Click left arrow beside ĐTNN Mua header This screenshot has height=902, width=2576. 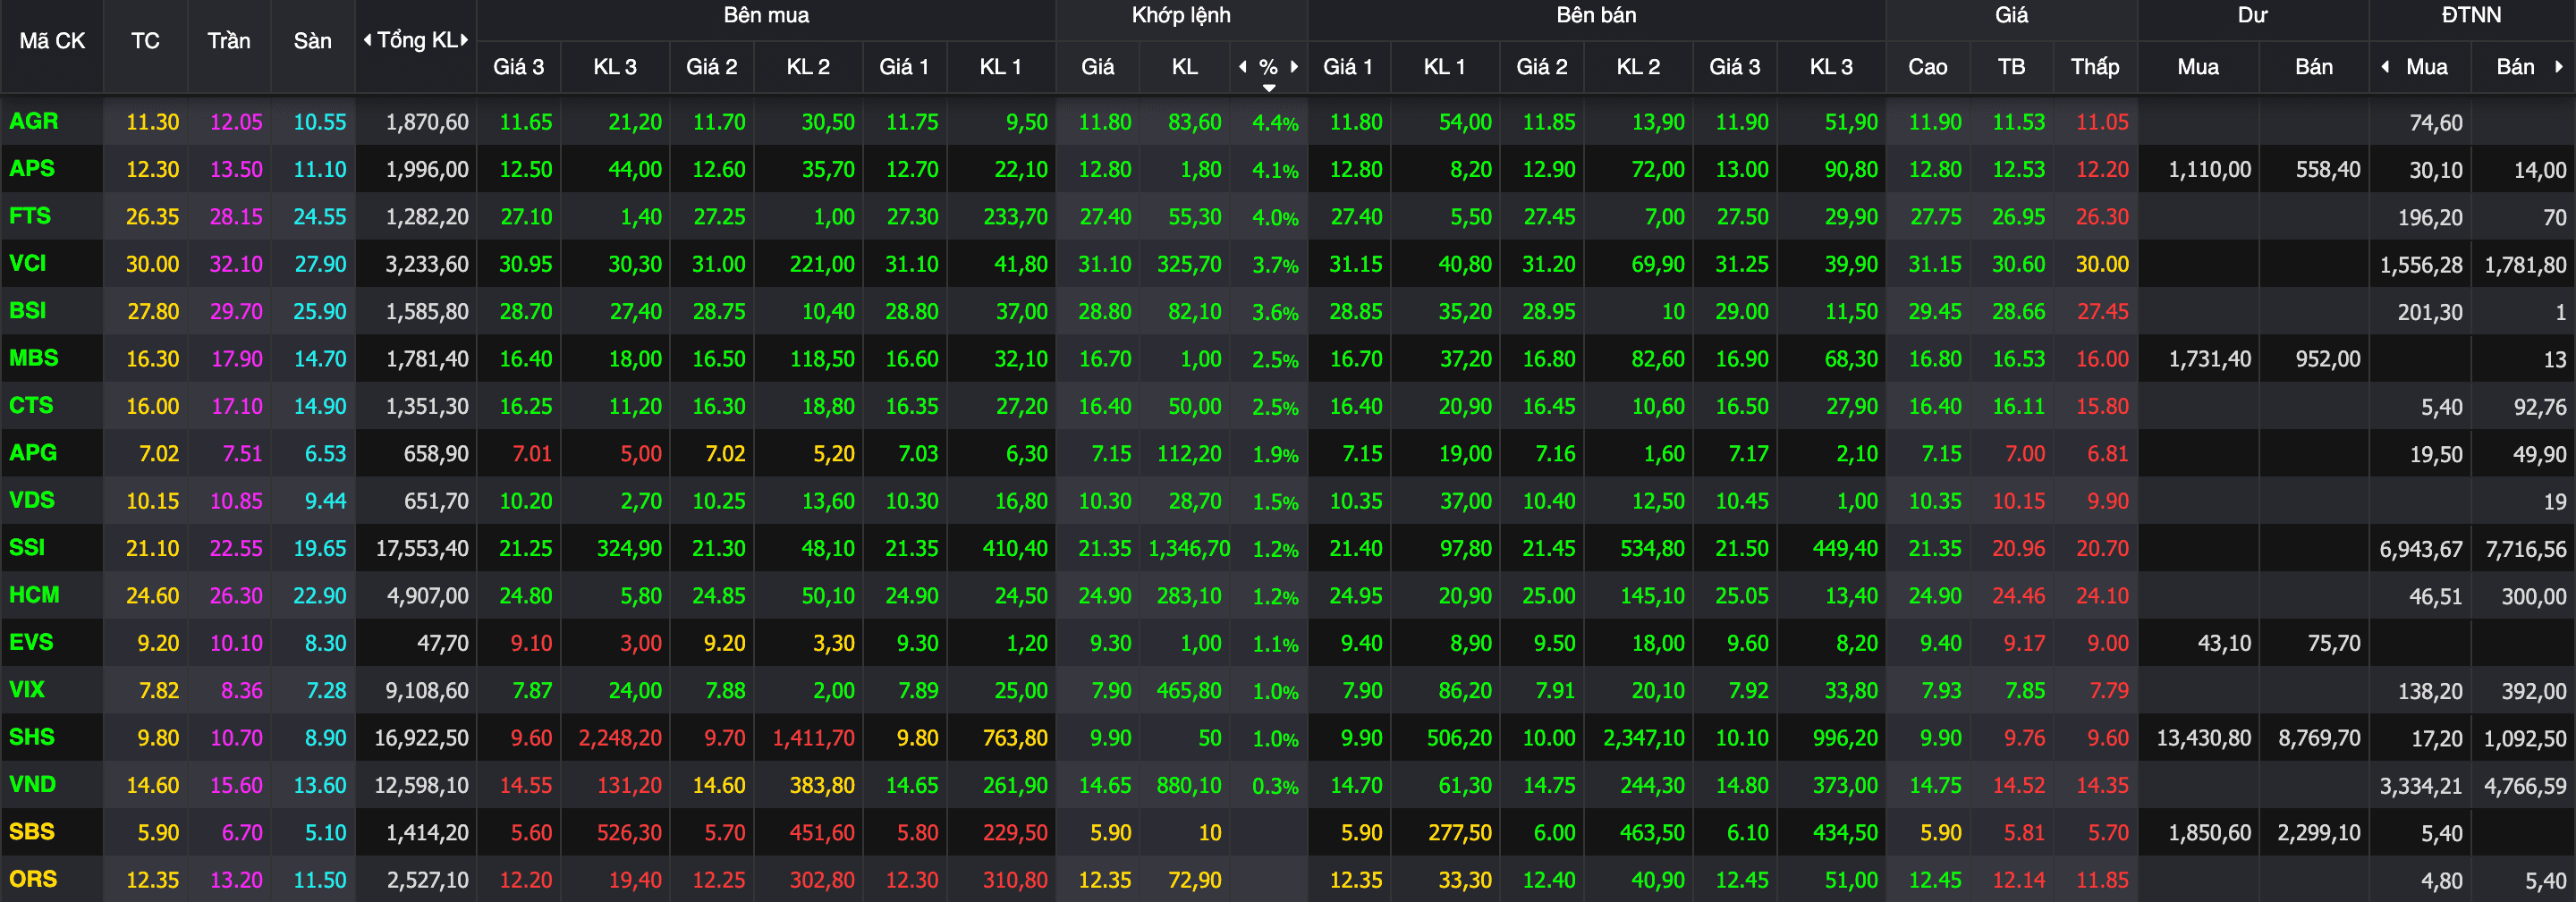2385,66
